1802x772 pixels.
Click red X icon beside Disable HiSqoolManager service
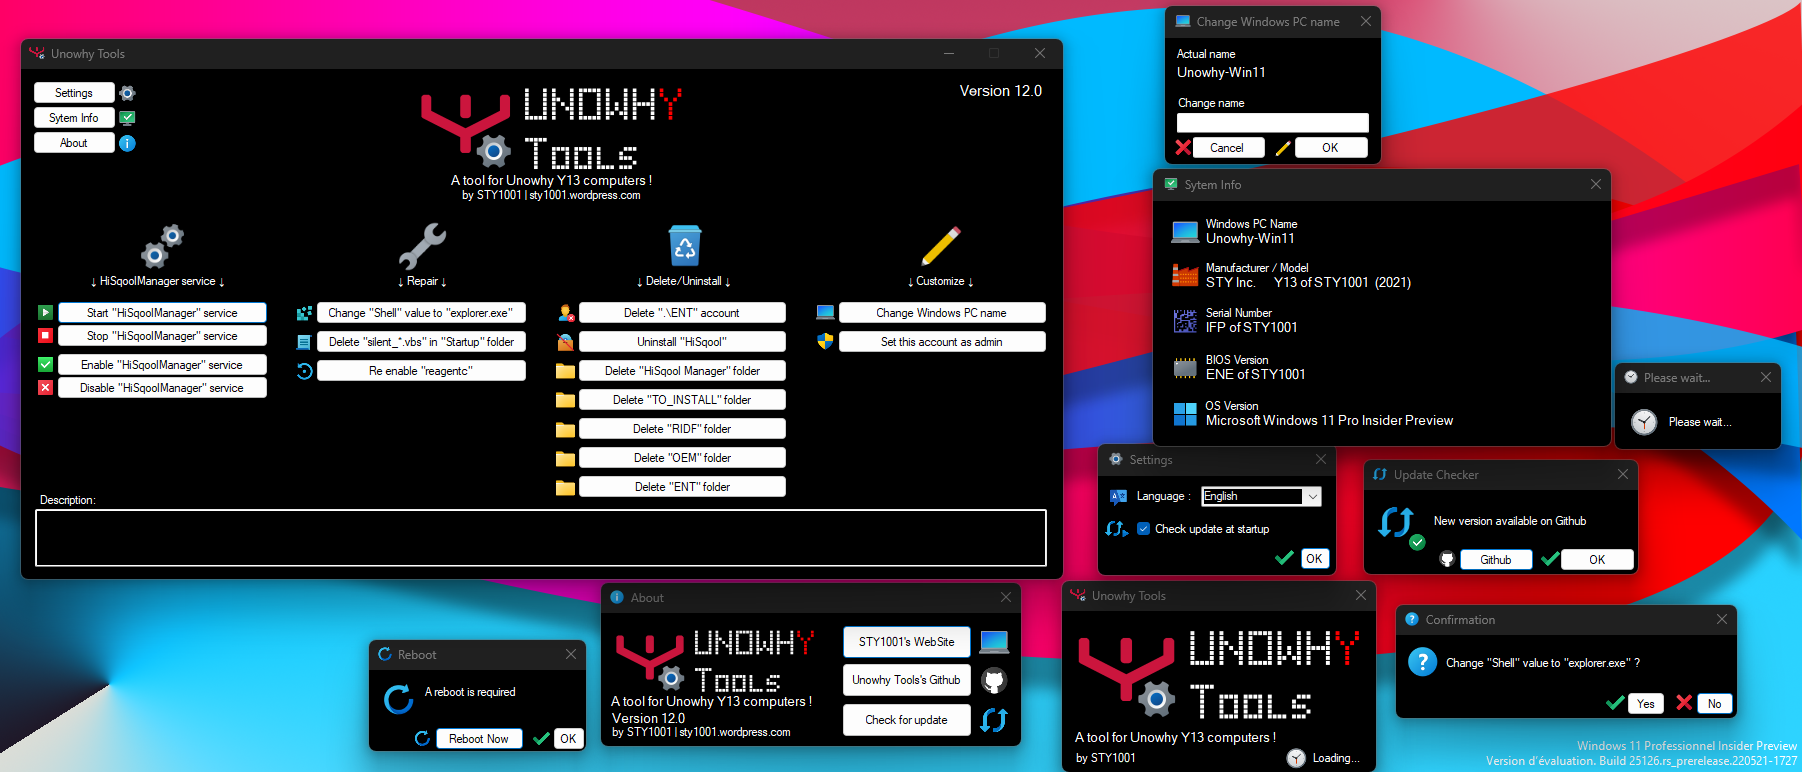(x=45, y=388)
